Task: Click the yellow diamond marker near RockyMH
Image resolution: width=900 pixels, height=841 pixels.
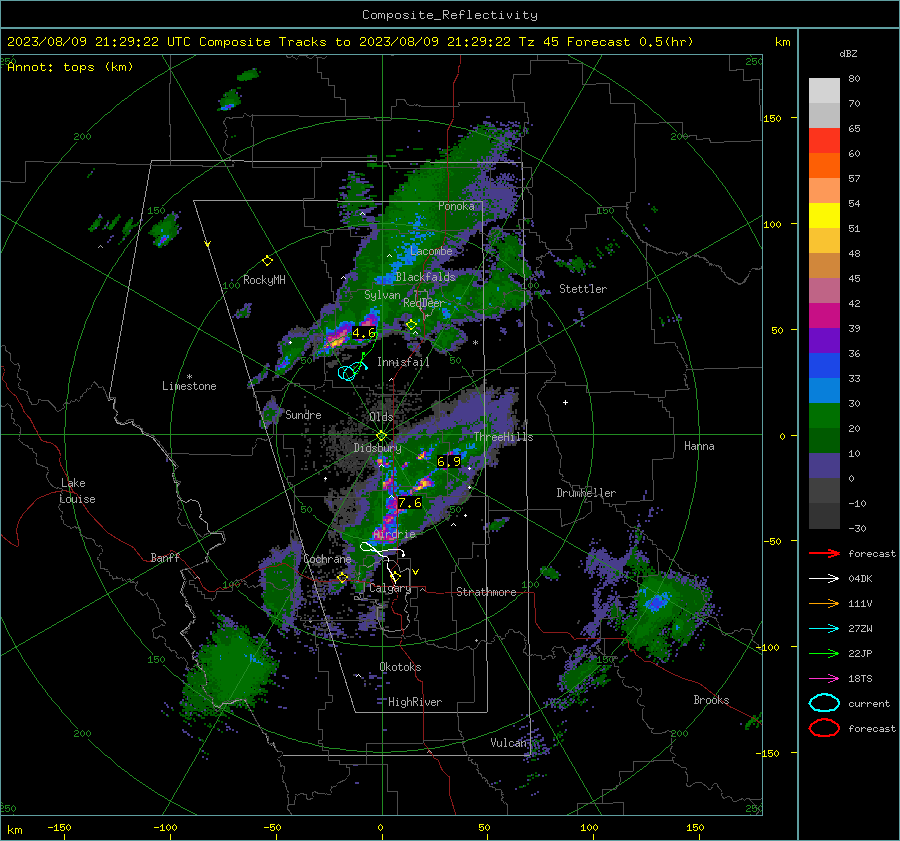Action: tap(267, 261)
